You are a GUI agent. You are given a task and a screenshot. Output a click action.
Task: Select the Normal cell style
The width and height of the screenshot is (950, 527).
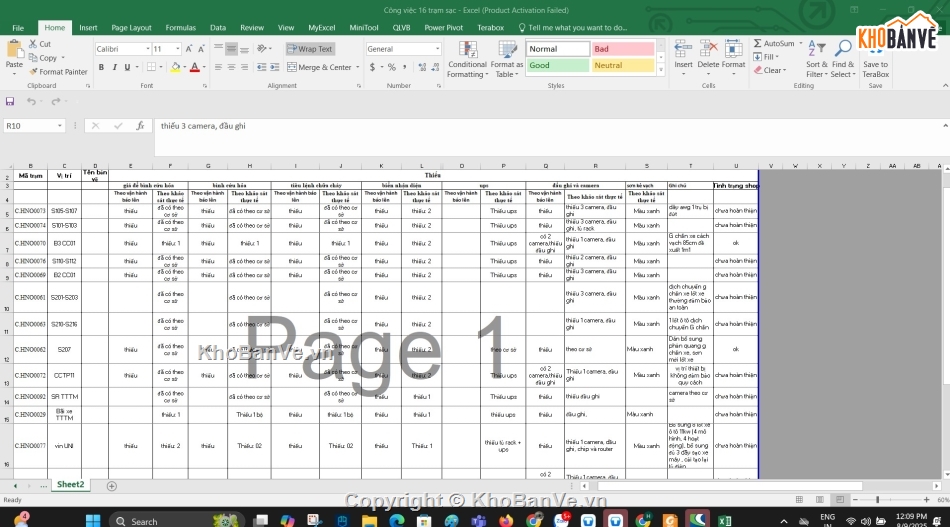pyautogui.click(x=557, y=49)
